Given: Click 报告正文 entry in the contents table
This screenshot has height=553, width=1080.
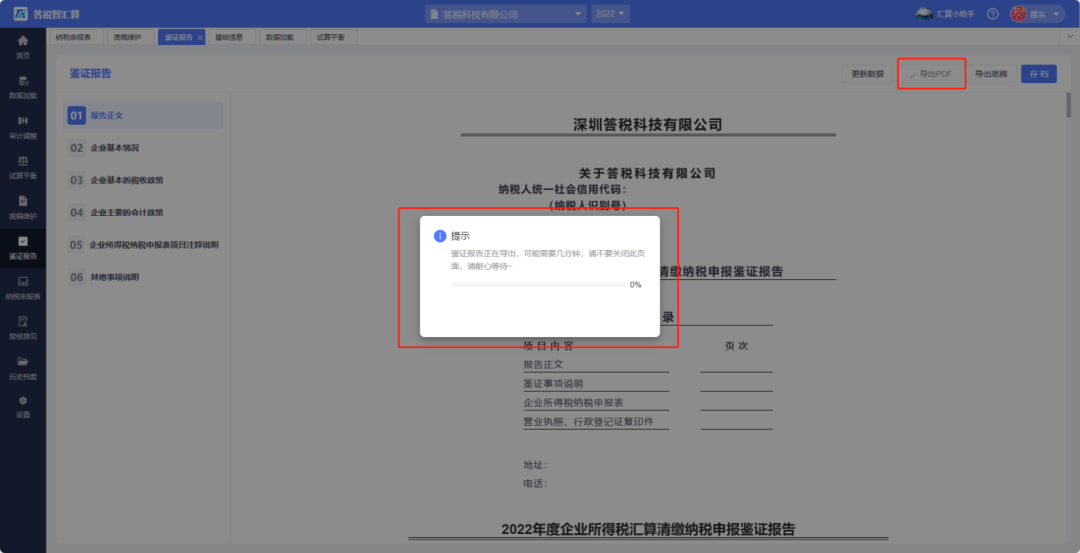Looking at the screenshot, I should click(543, 364).
